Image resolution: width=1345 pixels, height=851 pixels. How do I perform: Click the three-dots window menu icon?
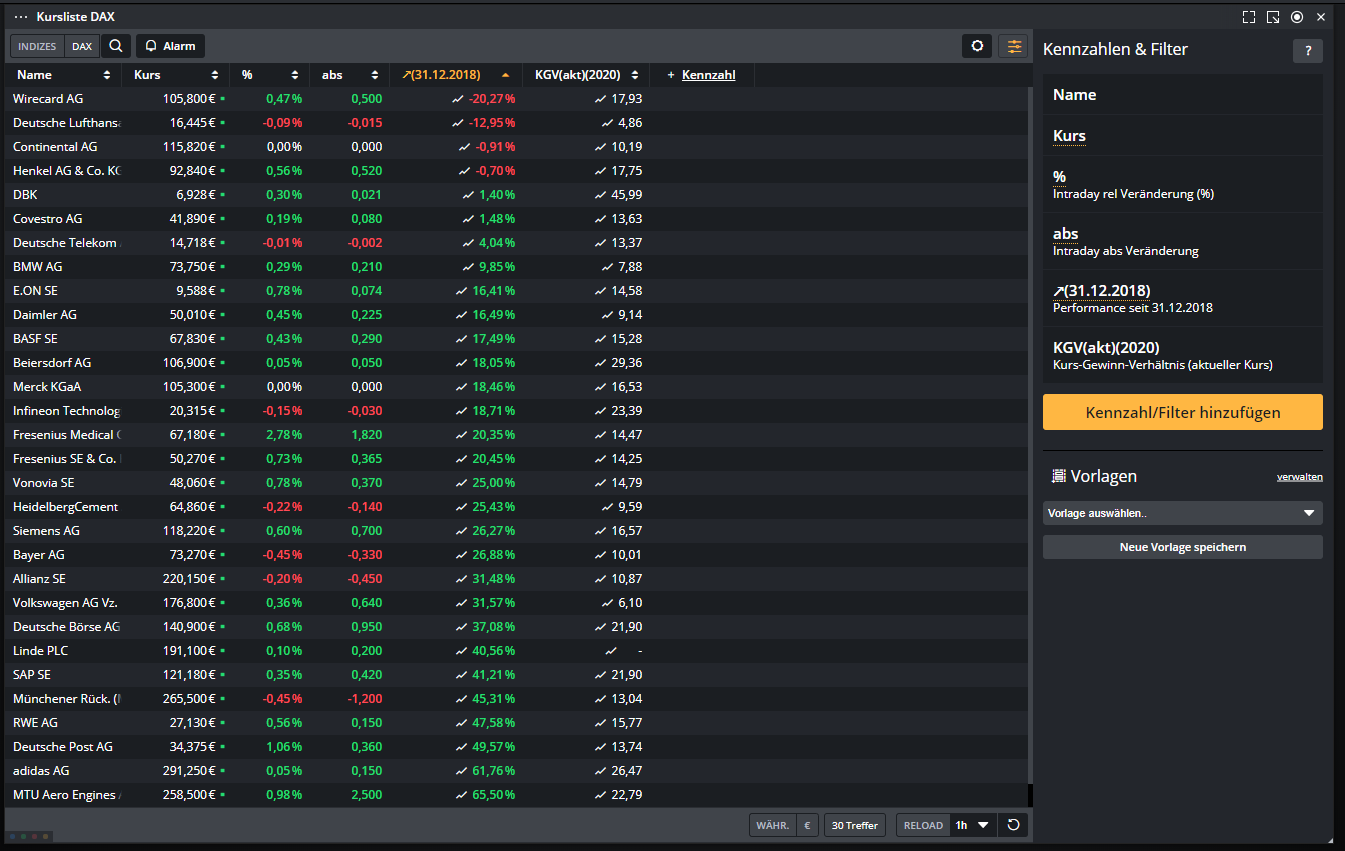coord(21,17)
